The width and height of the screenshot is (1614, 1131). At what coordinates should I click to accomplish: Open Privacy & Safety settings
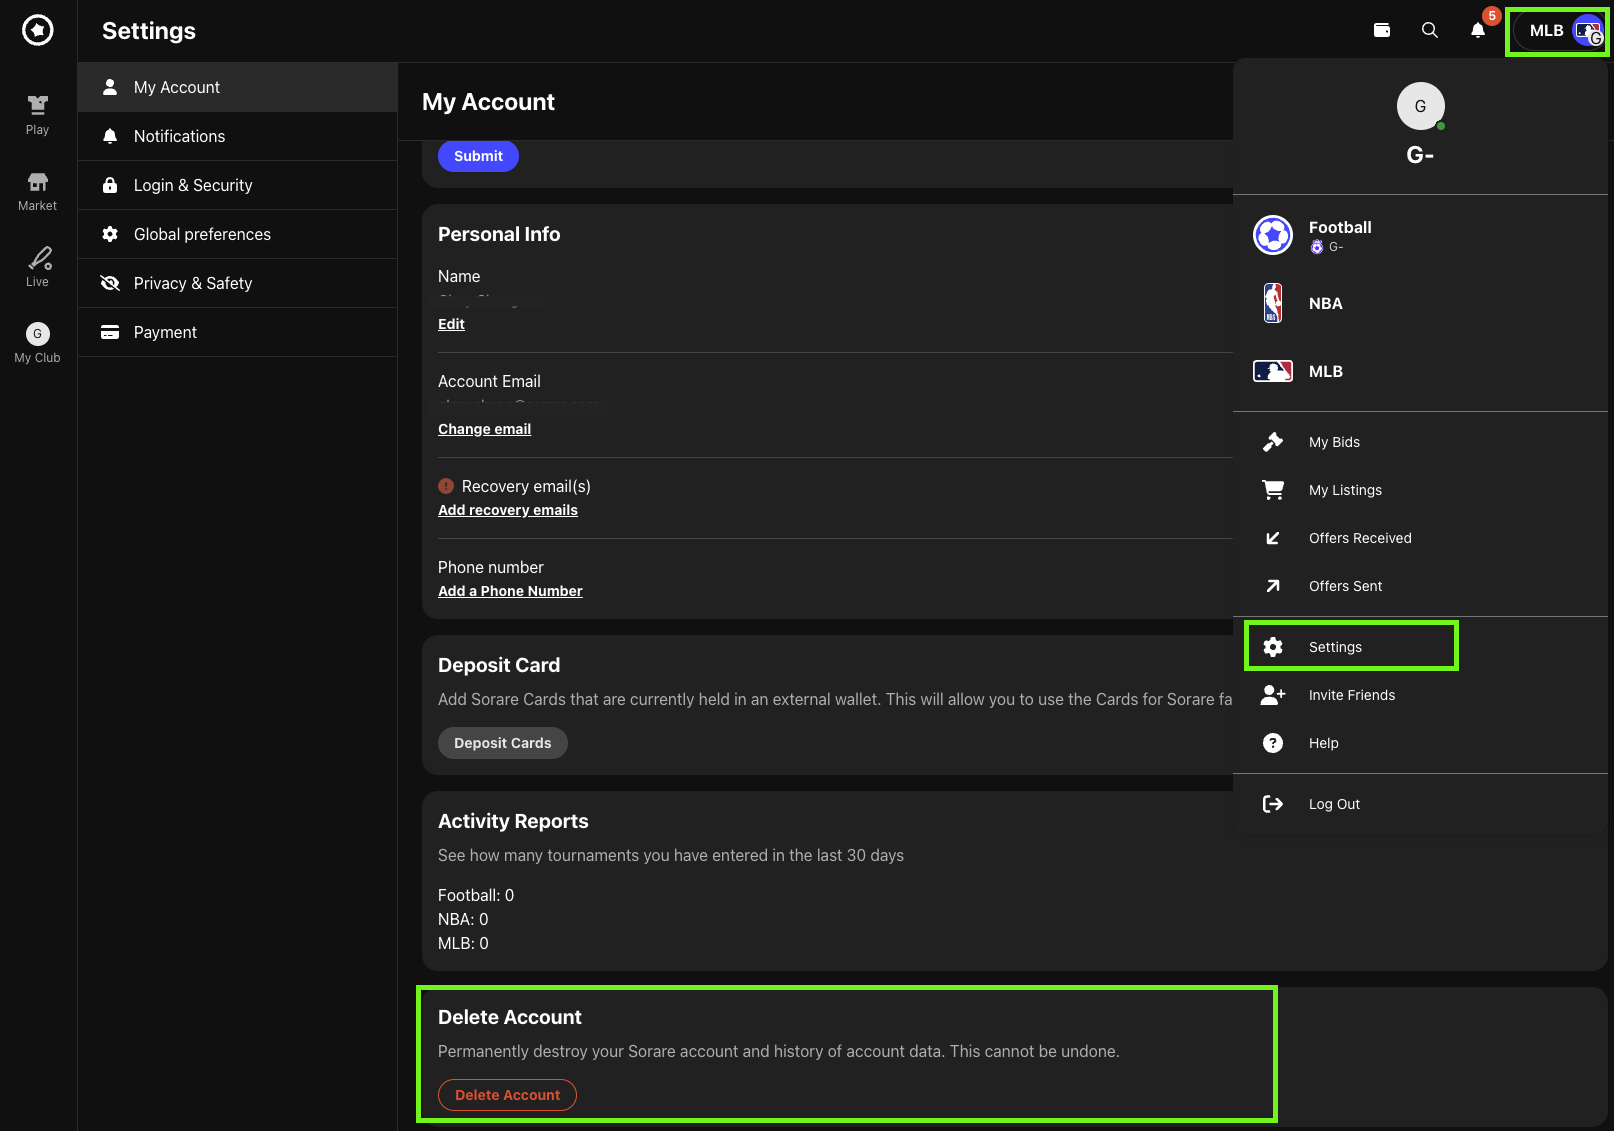193,283
